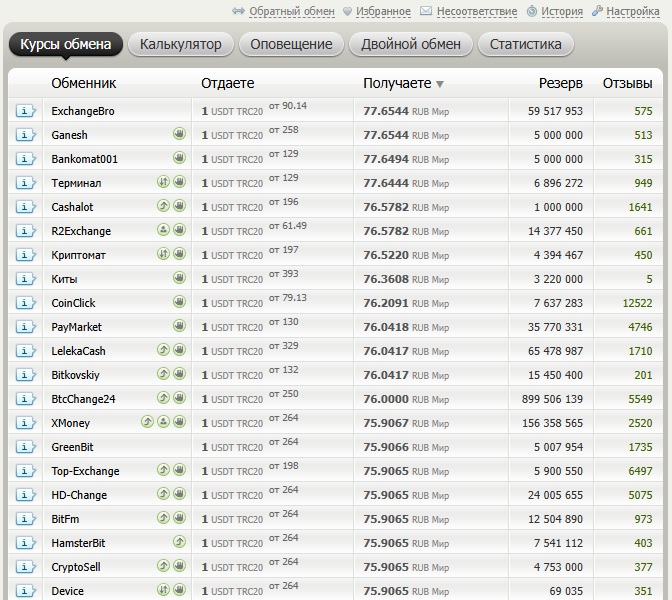Open PayMarket reviews count 4746
Viewport: 672px width, 600px height.
[x=640, y=327]
